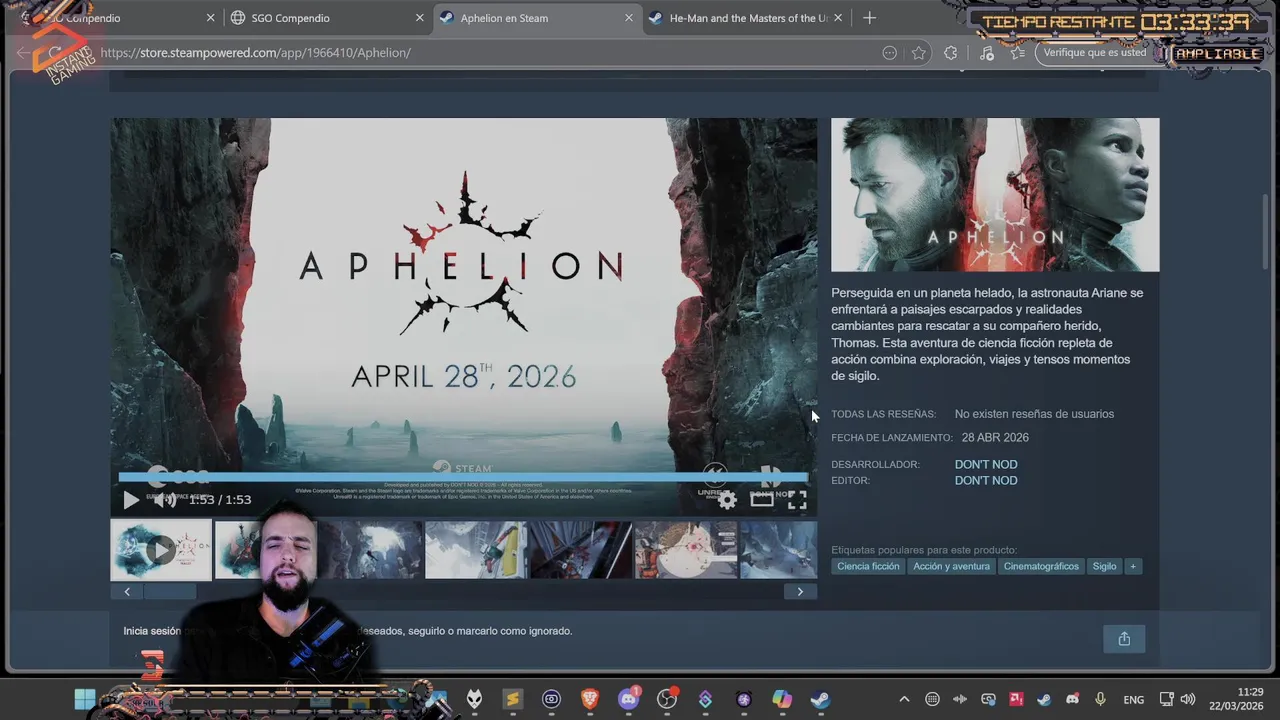The width and height of the screenshot is (1280, 720).
Task: Open the Acción y aventura tag
Action: (x=951, y=566)
